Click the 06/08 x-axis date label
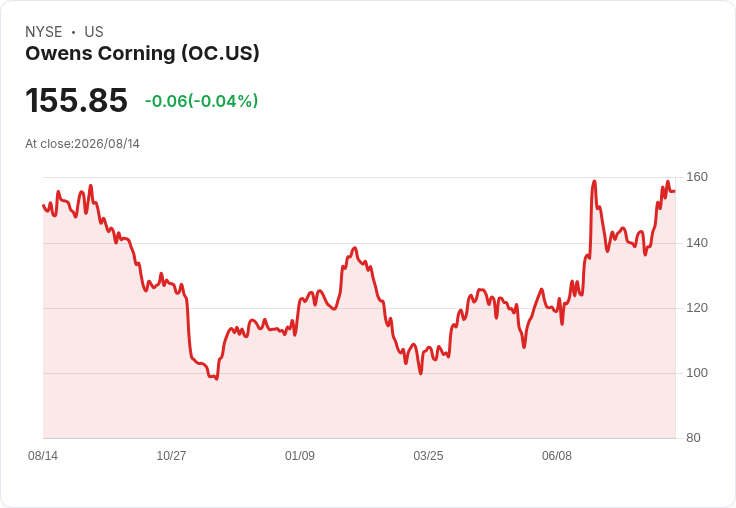Image resolution: width=736 pixels, height=508 pixels. pyautogui.click(x=557, y=455)
